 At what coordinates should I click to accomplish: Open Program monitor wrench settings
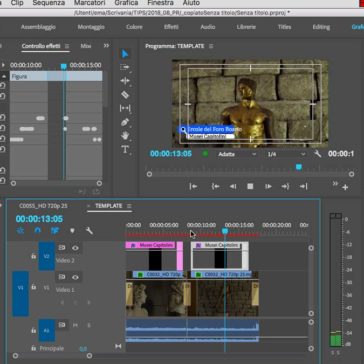(x=317, y=154)
